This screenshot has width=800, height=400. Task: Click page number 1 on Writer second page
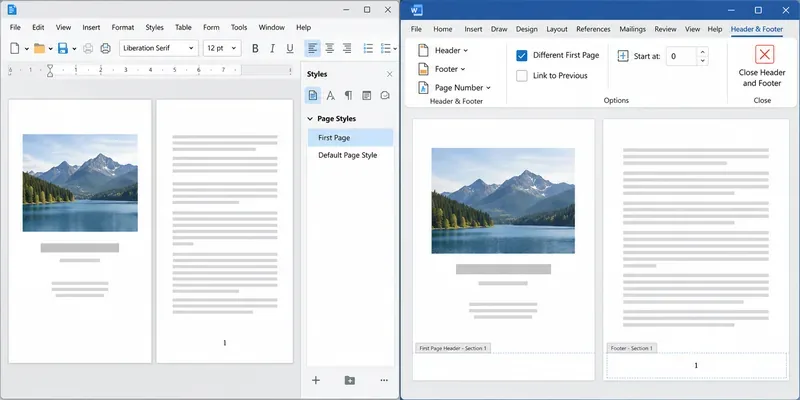[x=224, y=343]
